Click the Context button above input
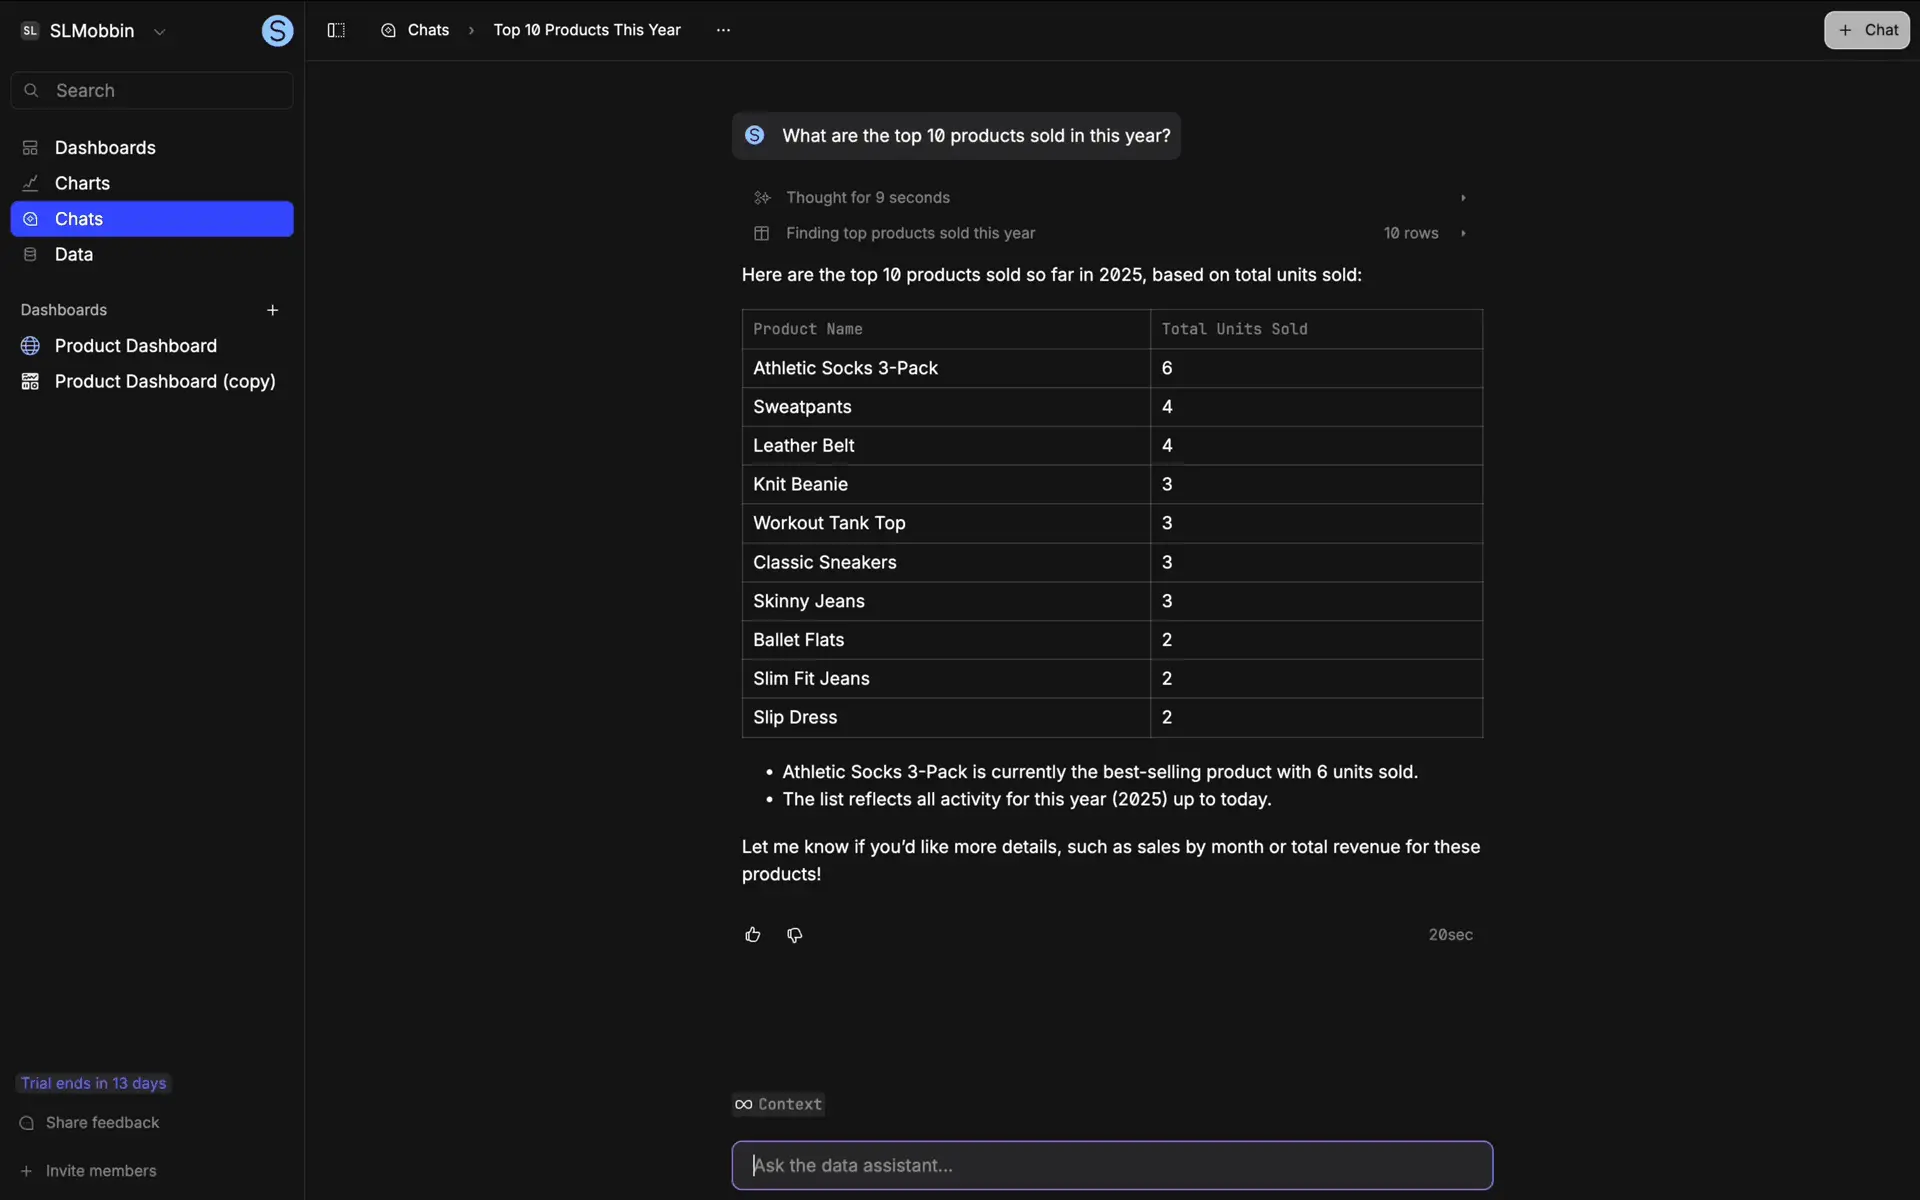The width and height of the screenshot is (1920, 1200). 778,1104
